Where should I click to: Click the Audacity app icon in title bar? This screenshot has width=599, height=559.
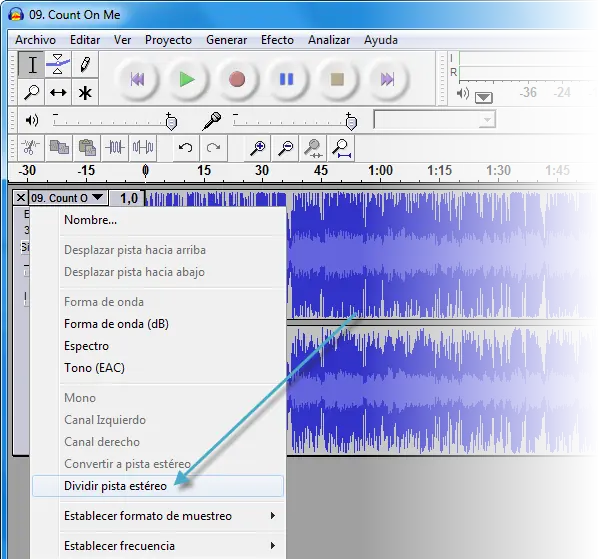tap(16, 15)
